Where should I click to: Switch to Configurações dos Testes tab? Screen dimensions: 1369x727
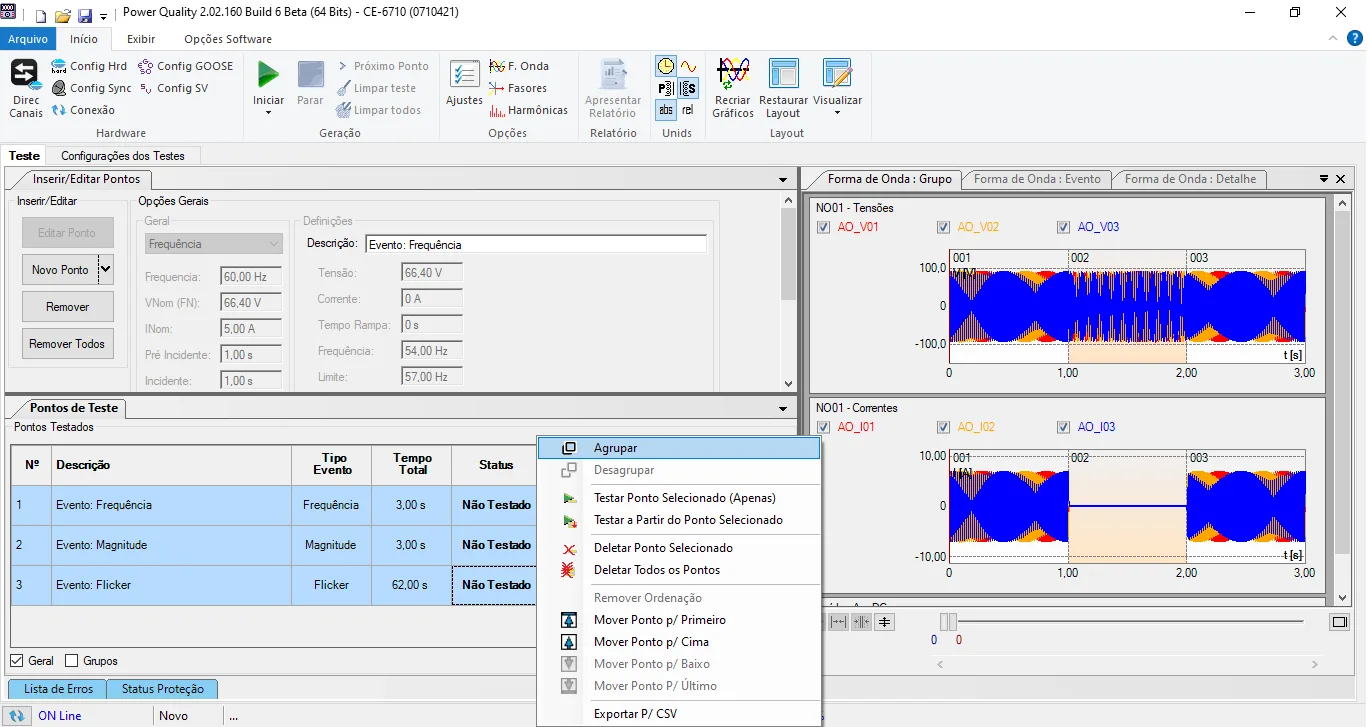[123, 156]
